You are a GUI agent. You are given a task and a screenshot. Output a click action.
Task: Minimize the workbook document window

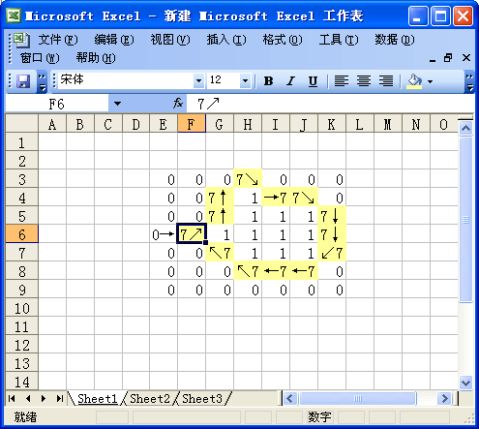[x=433, y=59]
